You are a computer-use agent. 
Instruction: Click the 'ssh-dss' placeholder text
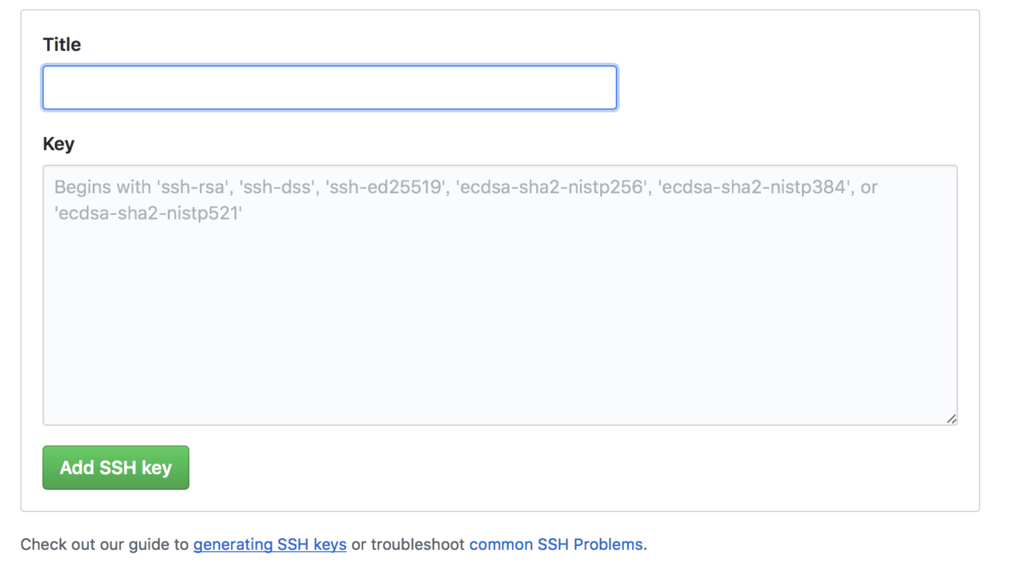click(x=276, y=187)
